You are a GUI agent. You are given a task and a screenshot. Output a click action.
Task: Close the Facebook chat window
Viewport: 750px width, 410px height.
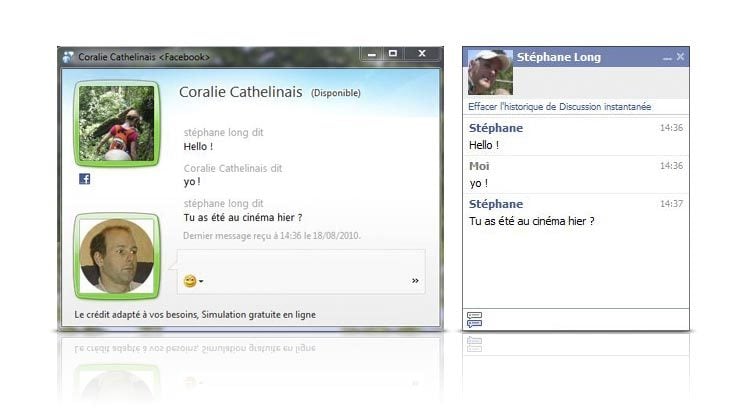point(680,57)
